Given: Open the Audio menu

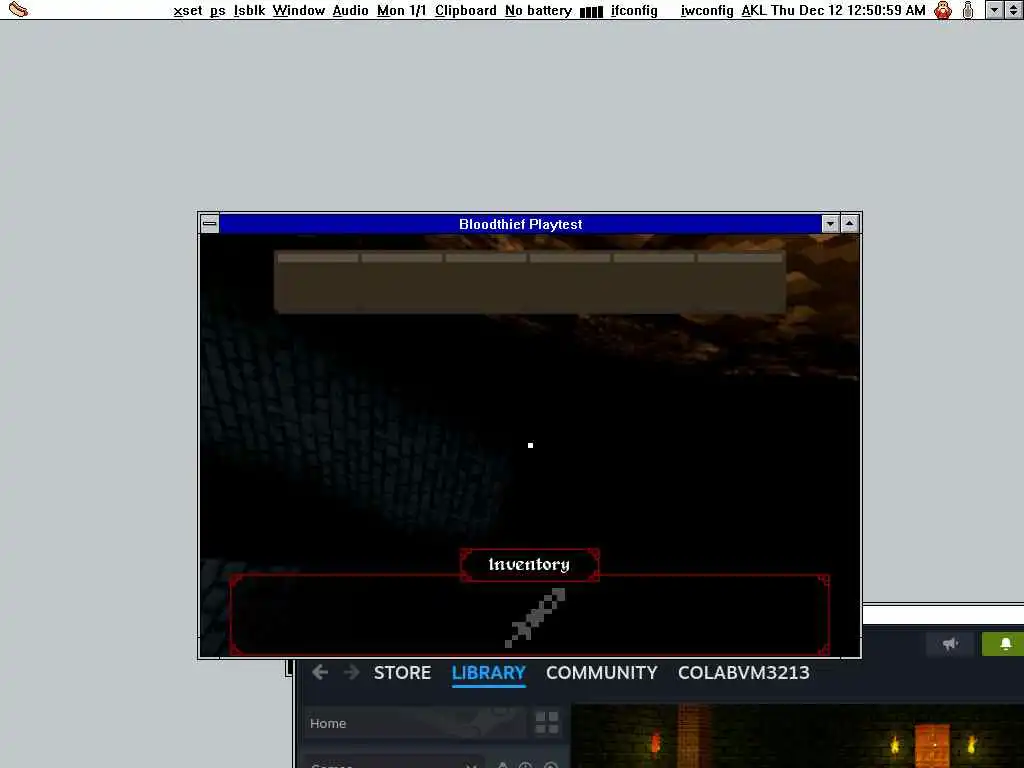Looking at the screenshot, I should [350, 10].
